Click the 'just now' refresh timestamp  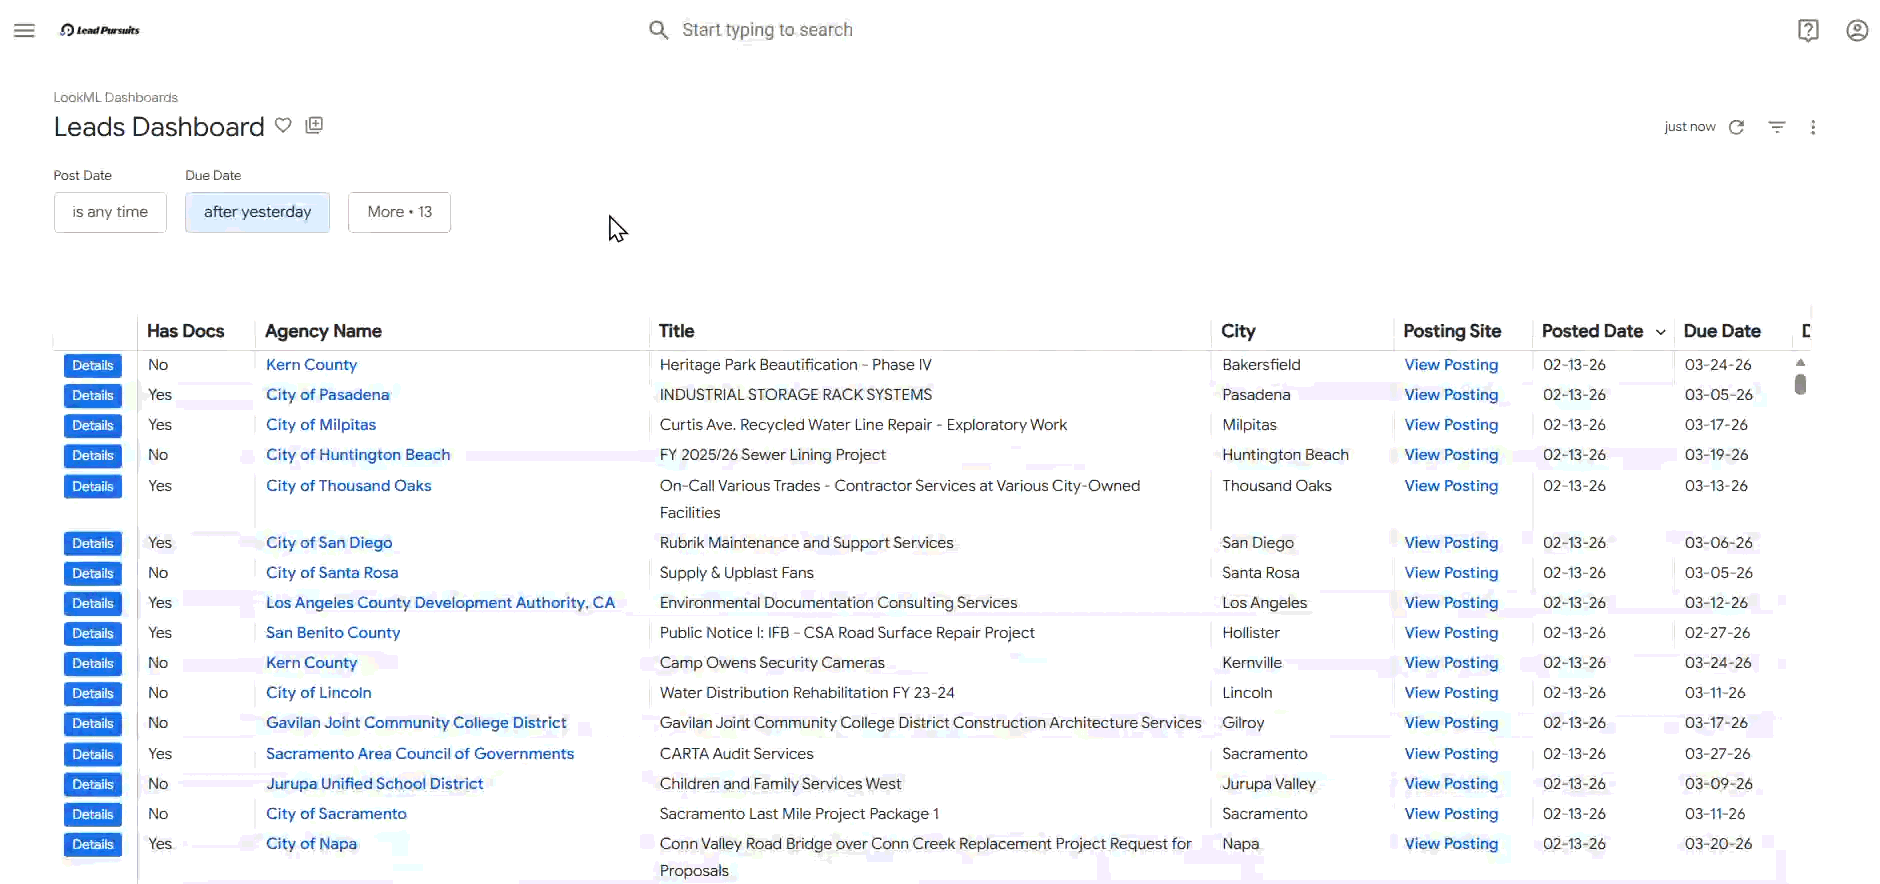[1690, 127]
